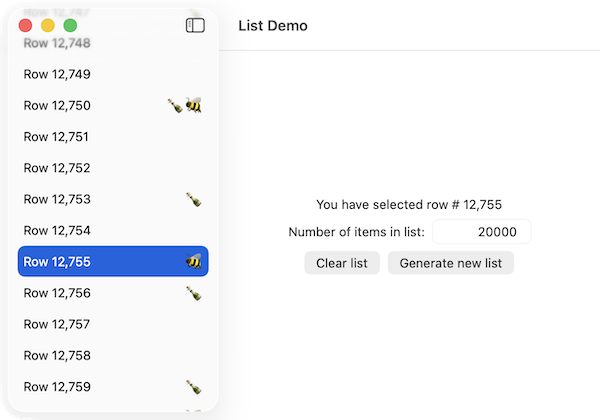Viewport: 600px width, 420px height.
Task: Click the Row 12,756 label text
Action: [x=56, y=293]
